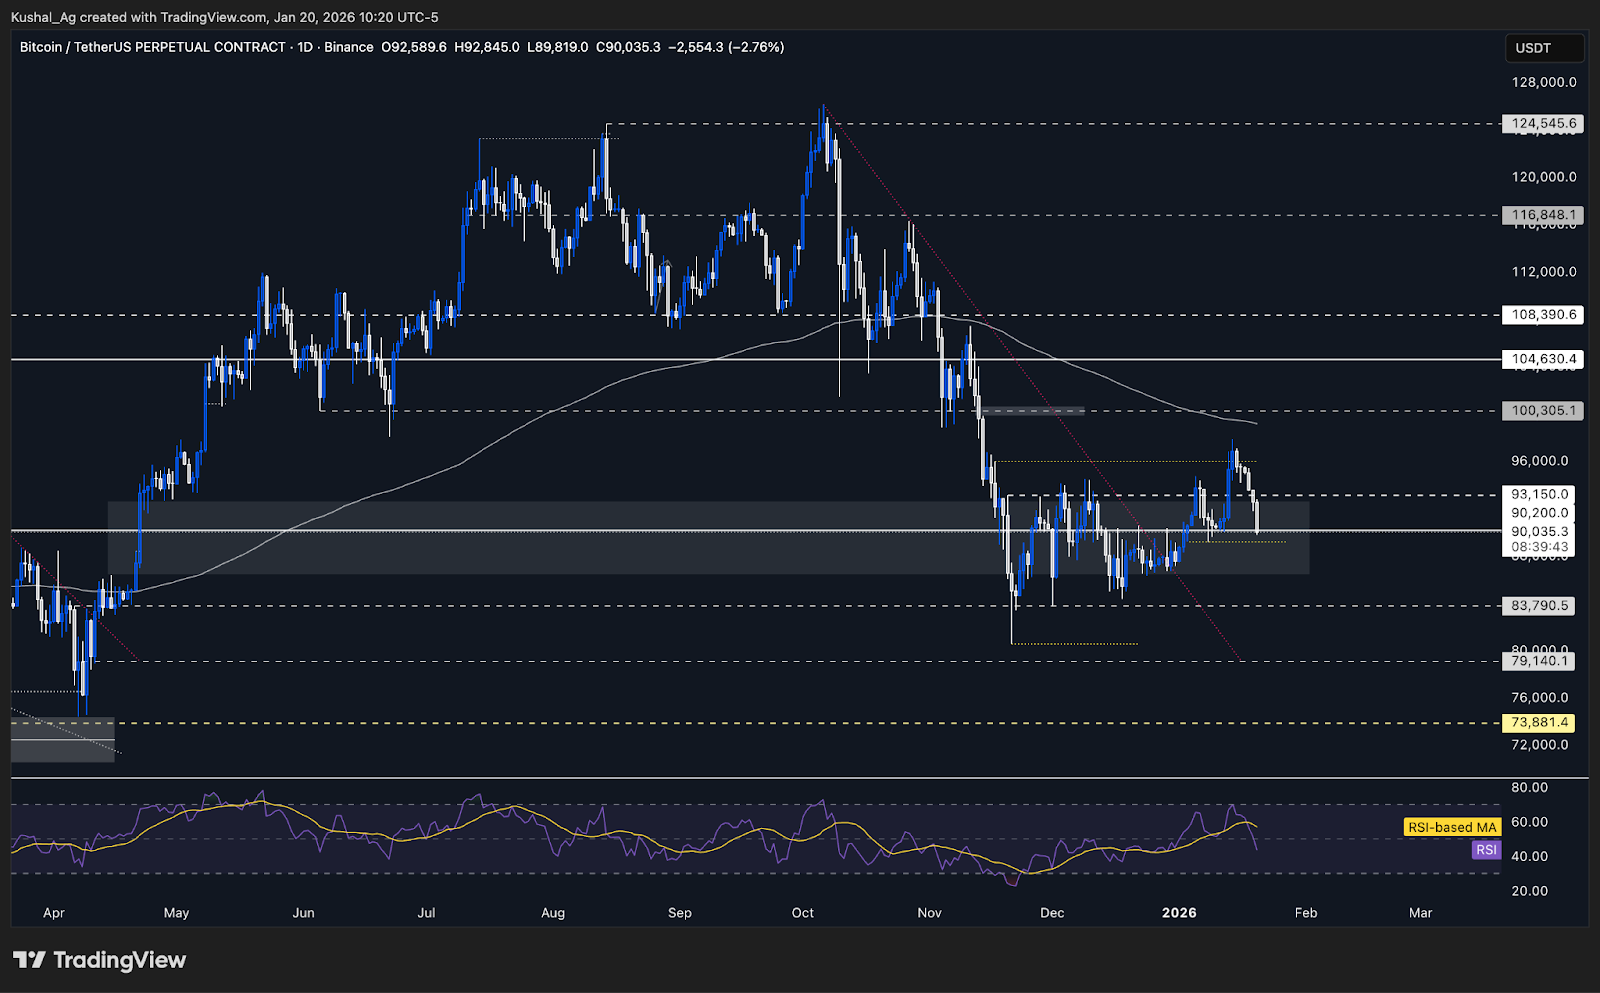Select the 83,790.5 support level label
Image resolution: width=1600 pixels, height=993 pixels.
click(x=1539, y=606)
